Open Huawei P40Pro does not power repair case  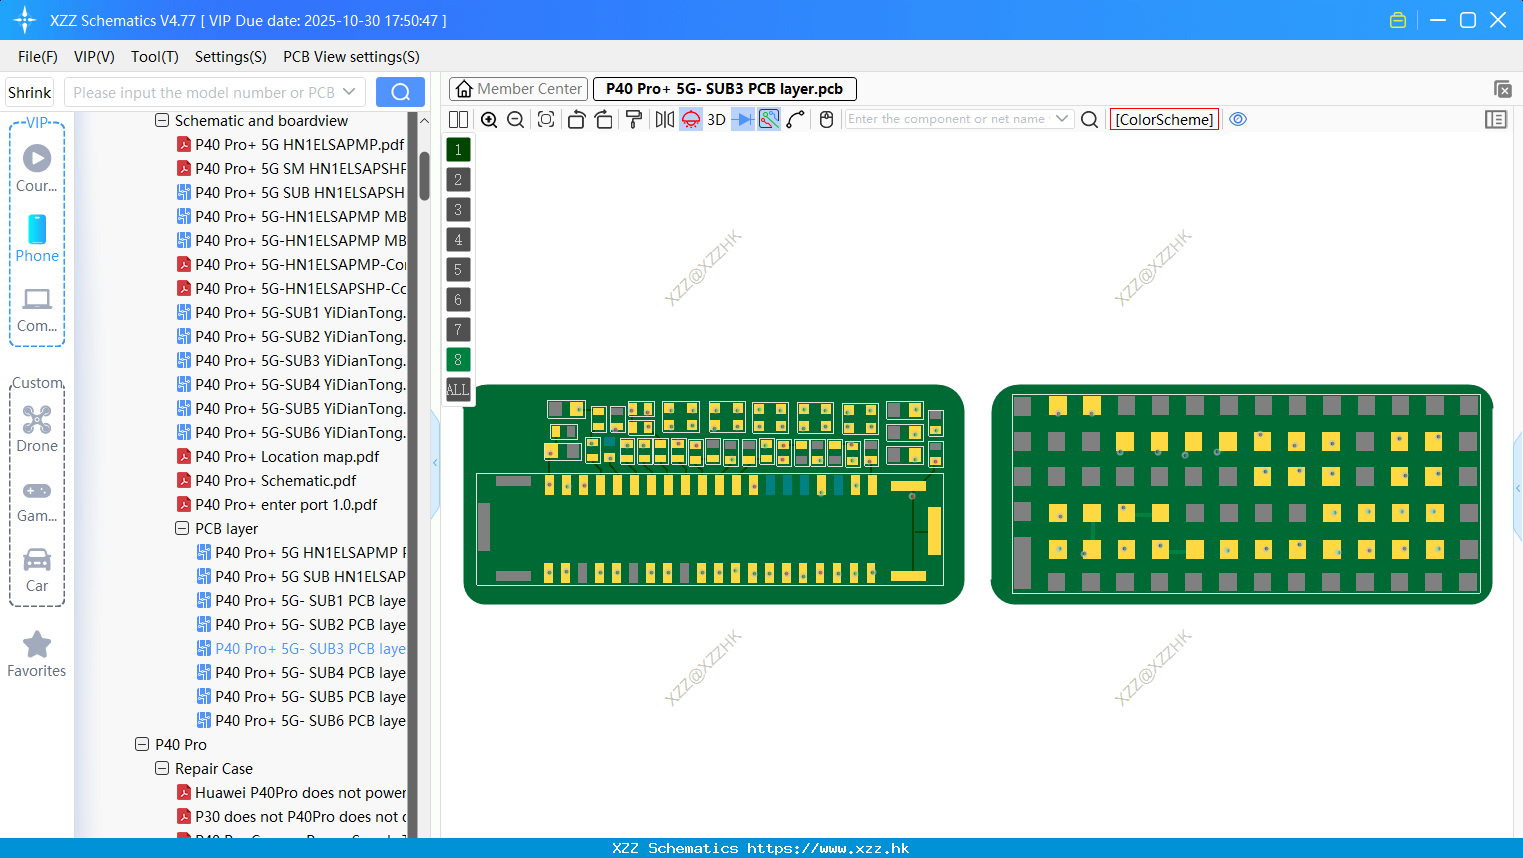coord(291,793)
